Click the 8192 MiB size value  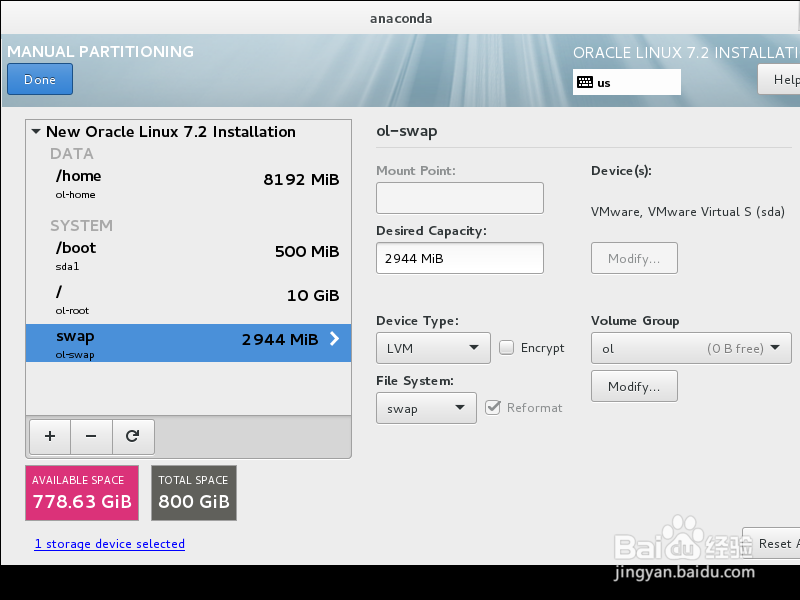pyautogui.click(x=301, y=180)
